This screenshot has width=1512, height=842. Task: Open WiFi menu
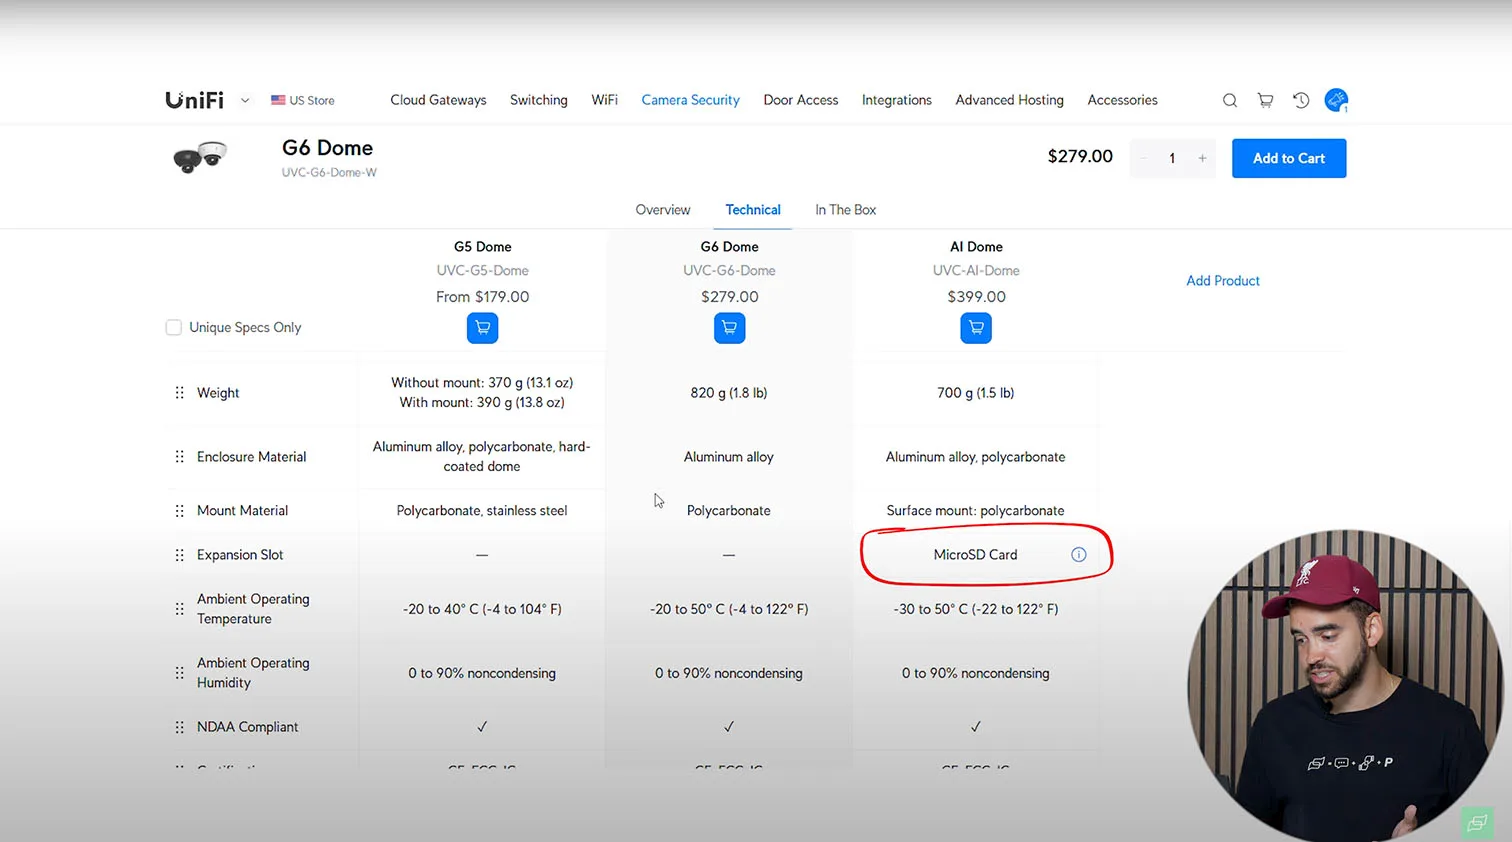(605, 100)
